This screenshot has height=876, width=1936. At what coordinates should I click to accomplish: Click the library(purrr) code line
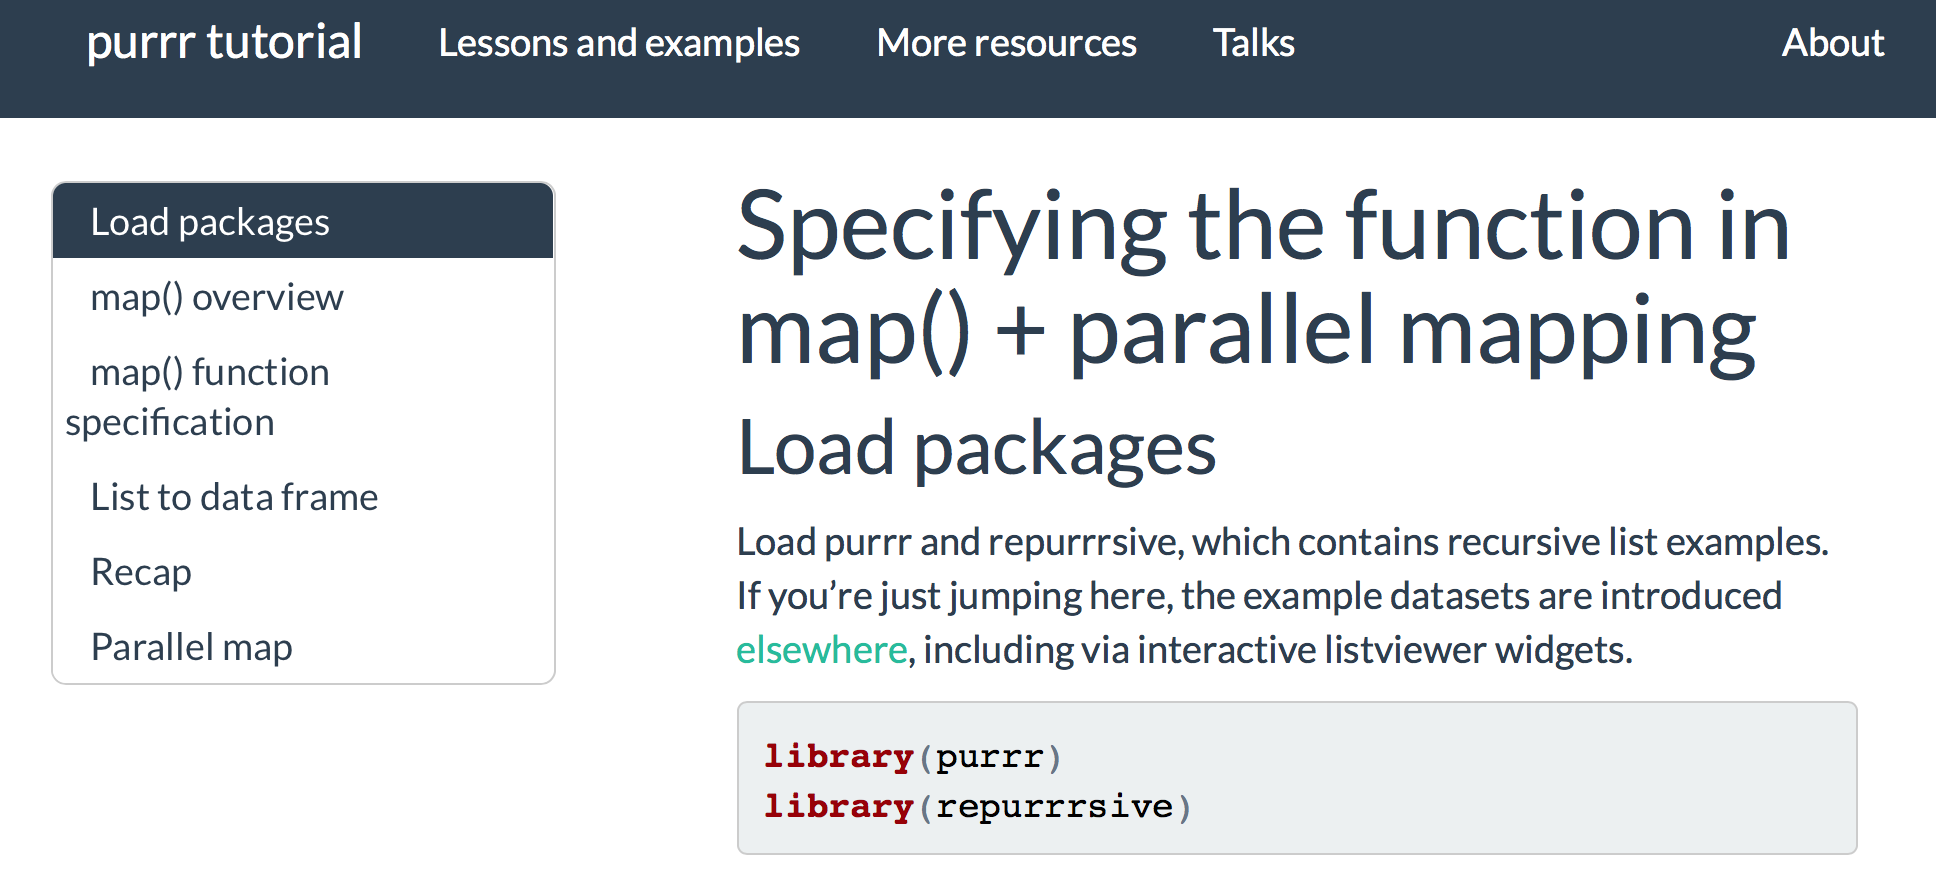tap(912, 757)
